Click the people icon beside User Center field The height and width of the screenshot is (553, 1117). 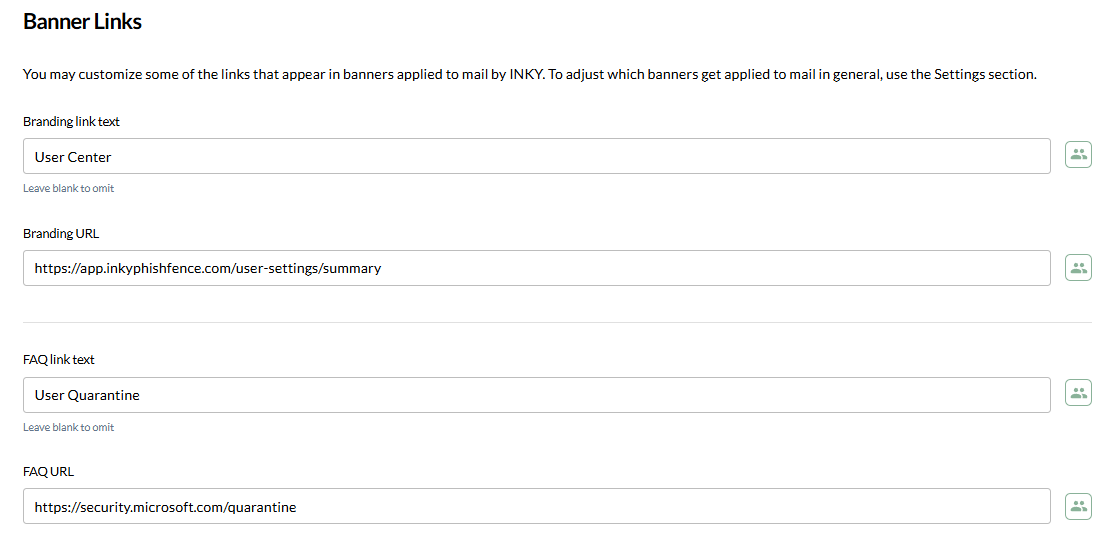pos(1078,155)
